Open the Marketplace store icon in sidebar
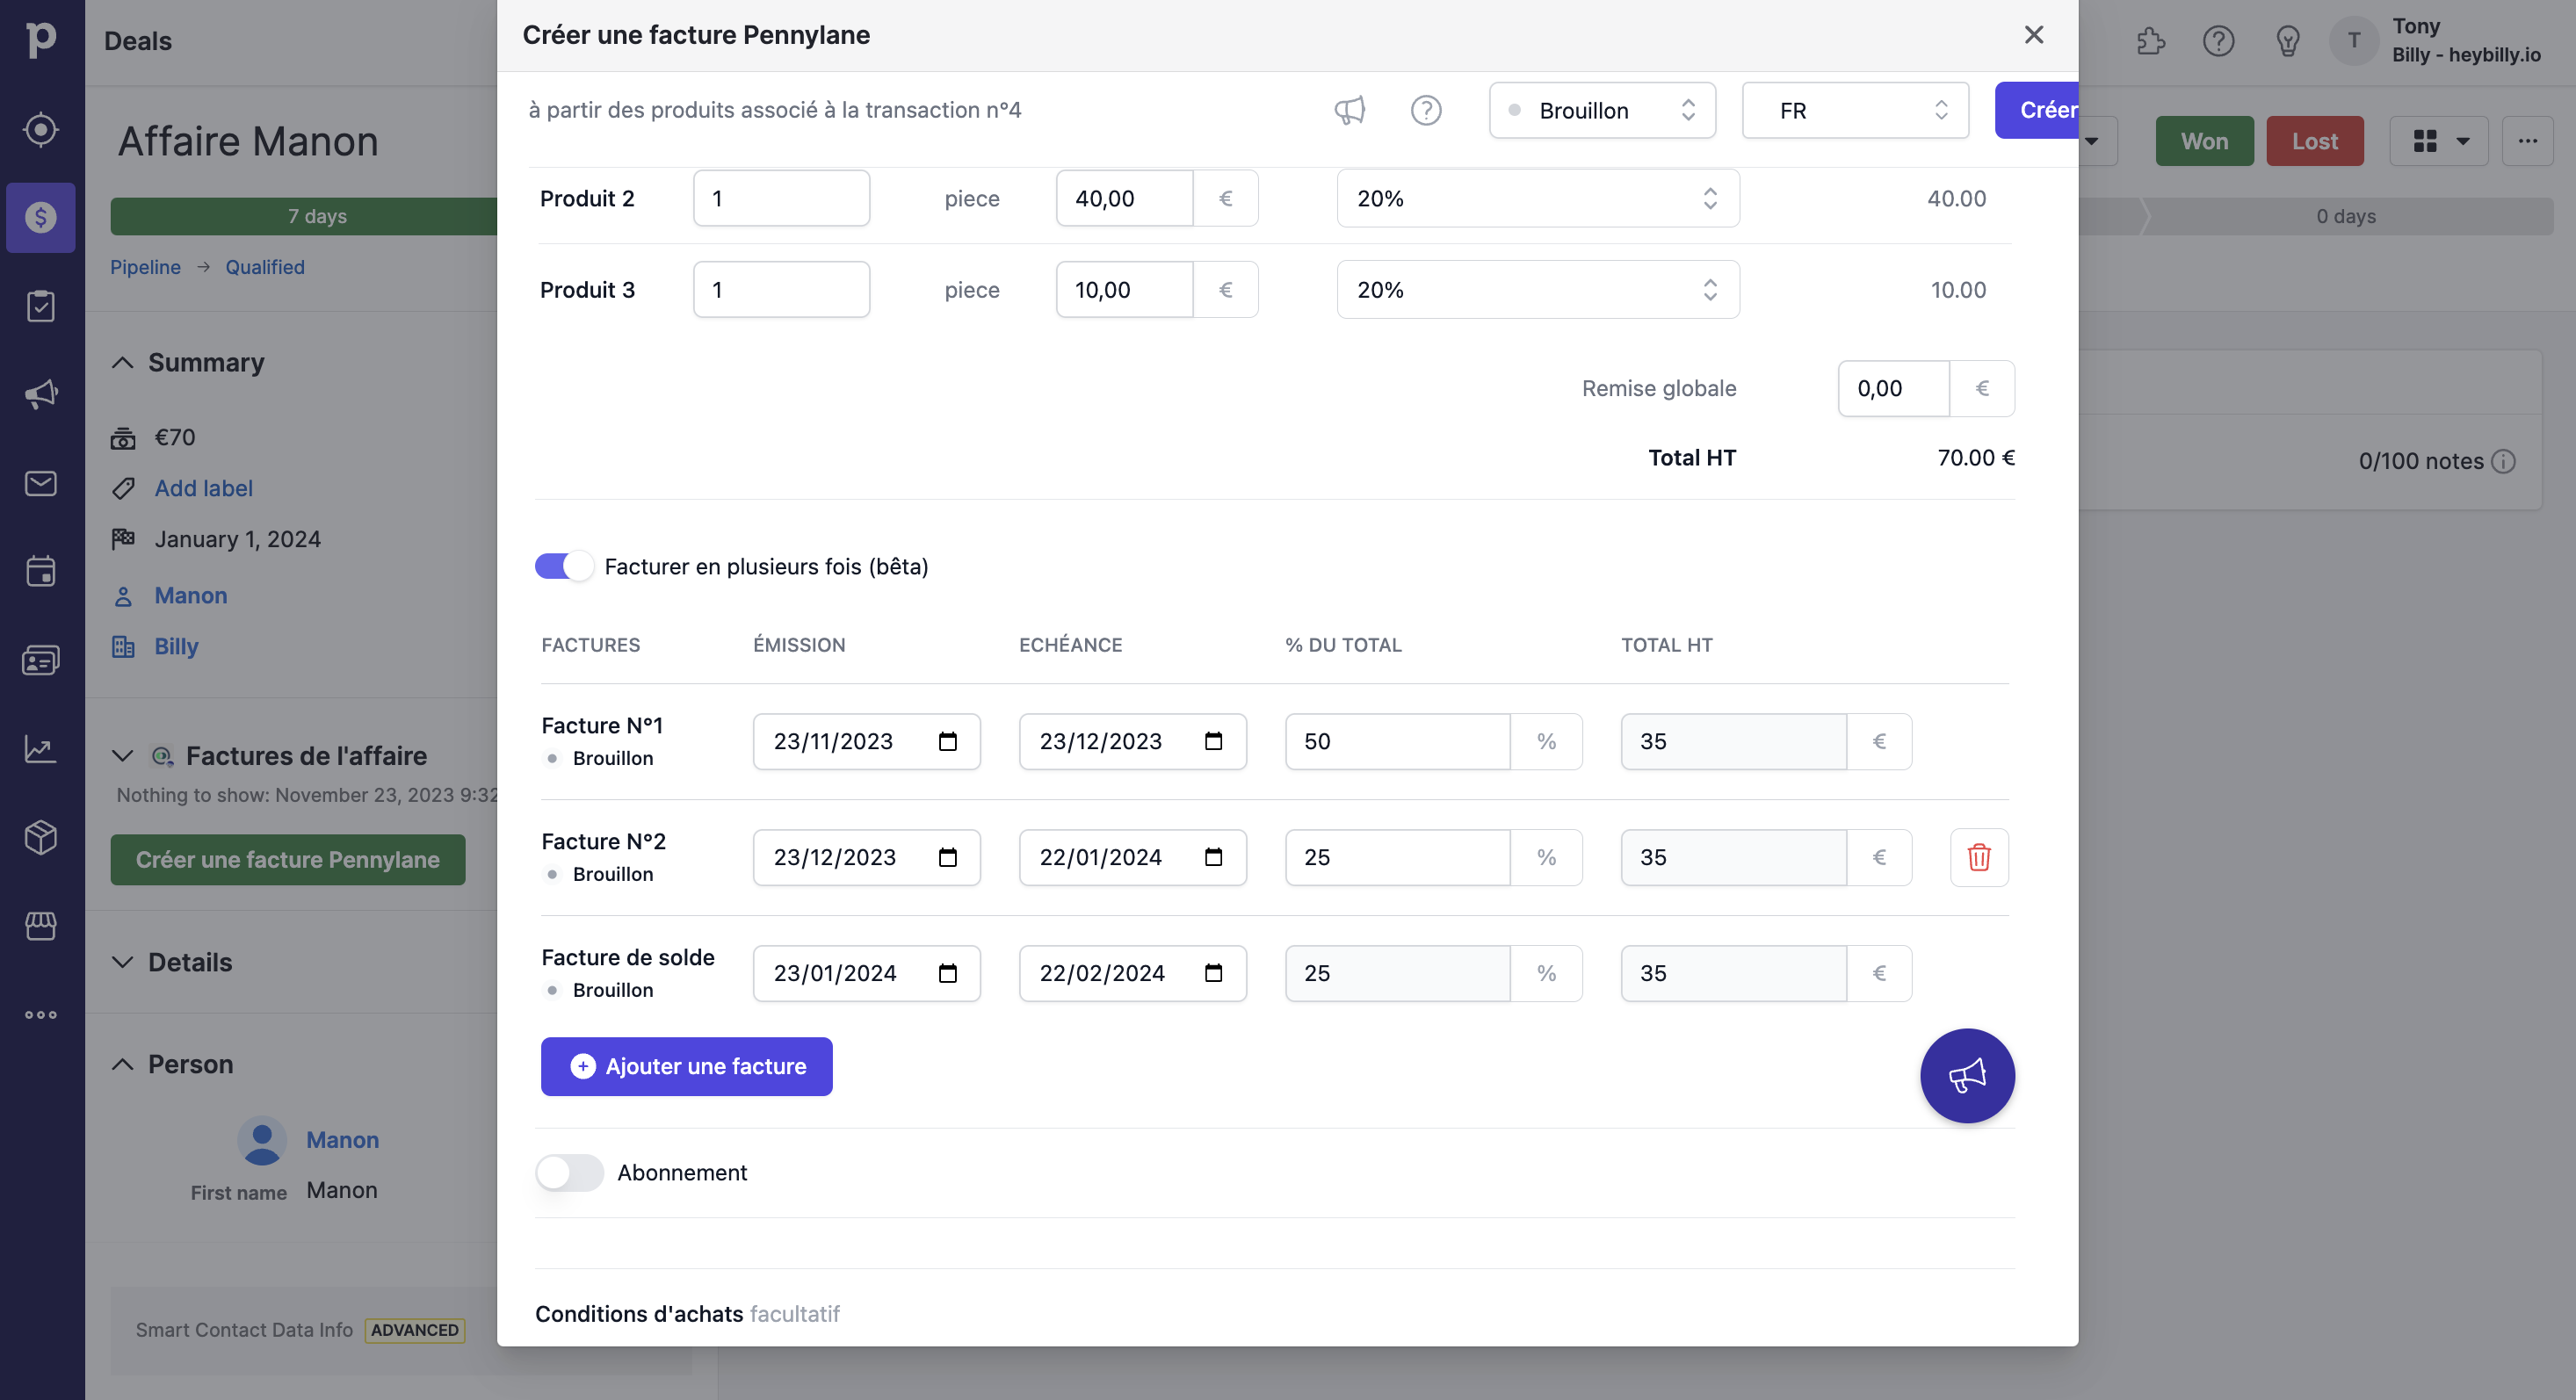This screenshot has height=1400, width=2576. tap(41, 925)
